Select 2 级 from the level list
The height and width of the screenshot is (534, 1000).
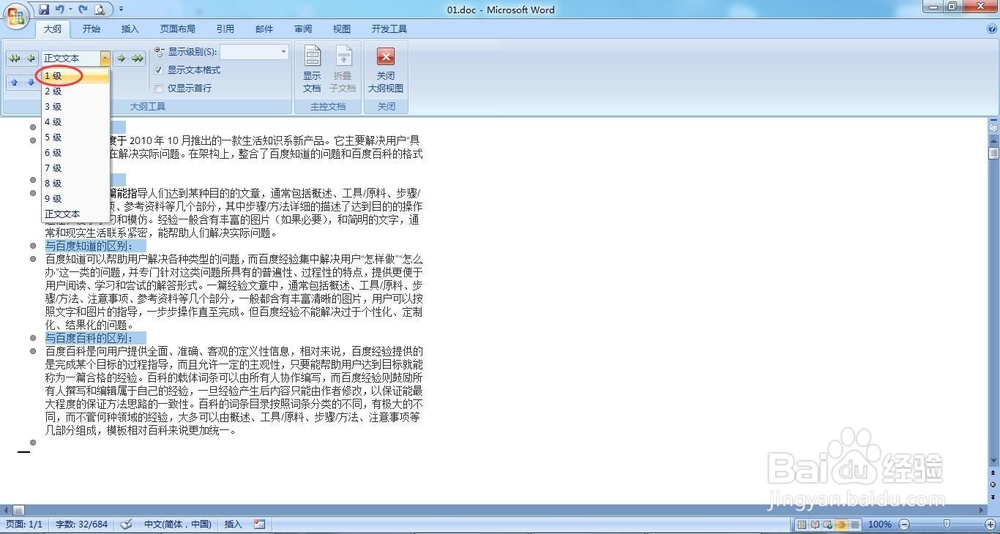[x=76, y=91]
